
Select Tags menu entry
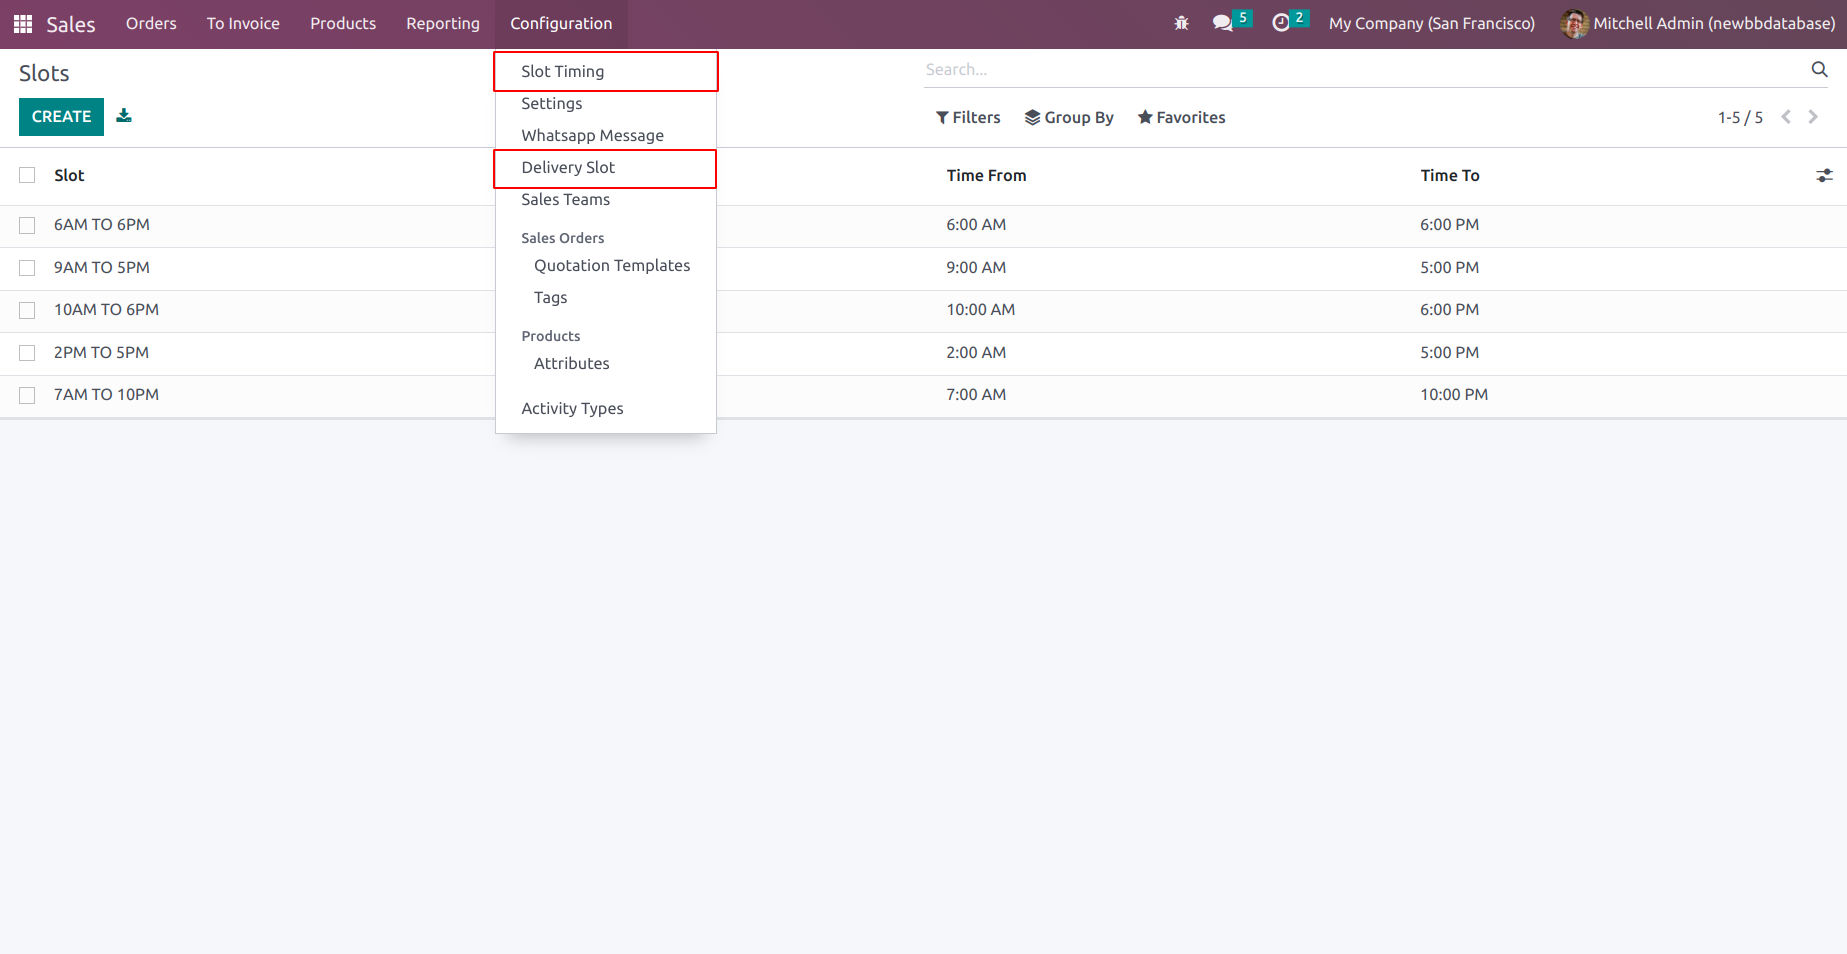550,297
